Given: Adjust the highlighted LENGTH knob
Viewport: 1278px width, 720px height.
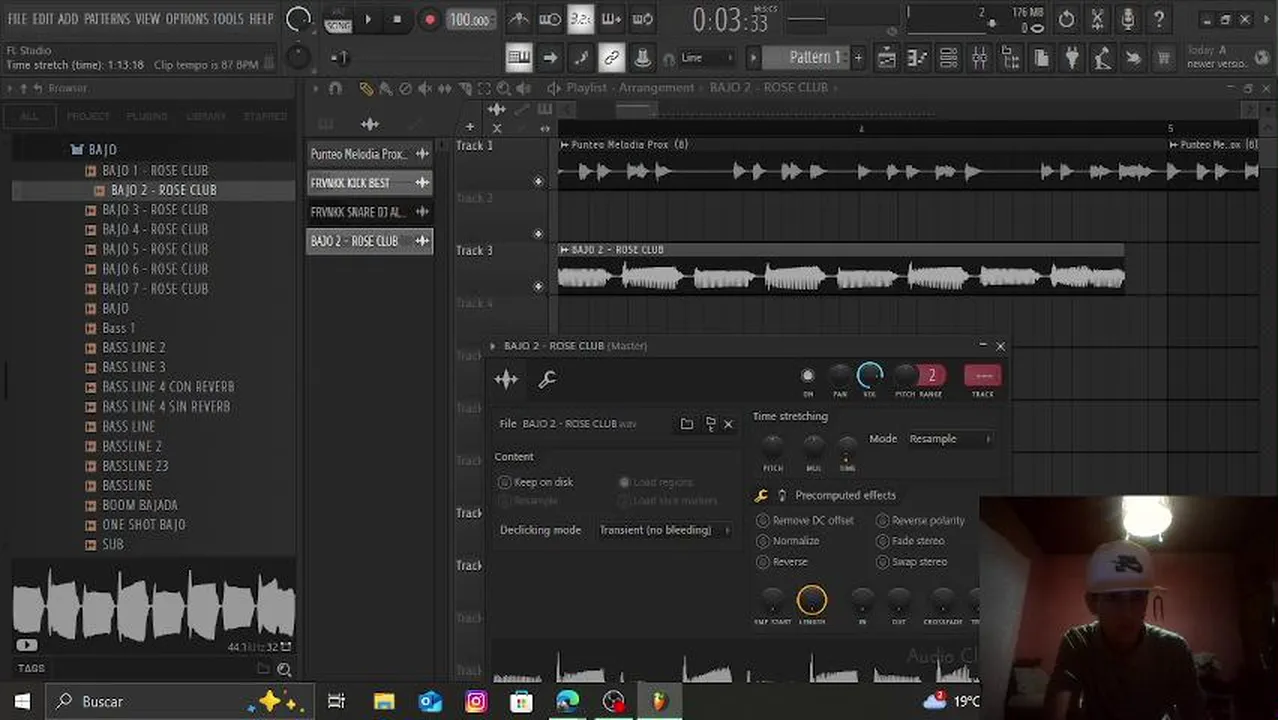Looking at the screenshot, I should tap(812, 600).
